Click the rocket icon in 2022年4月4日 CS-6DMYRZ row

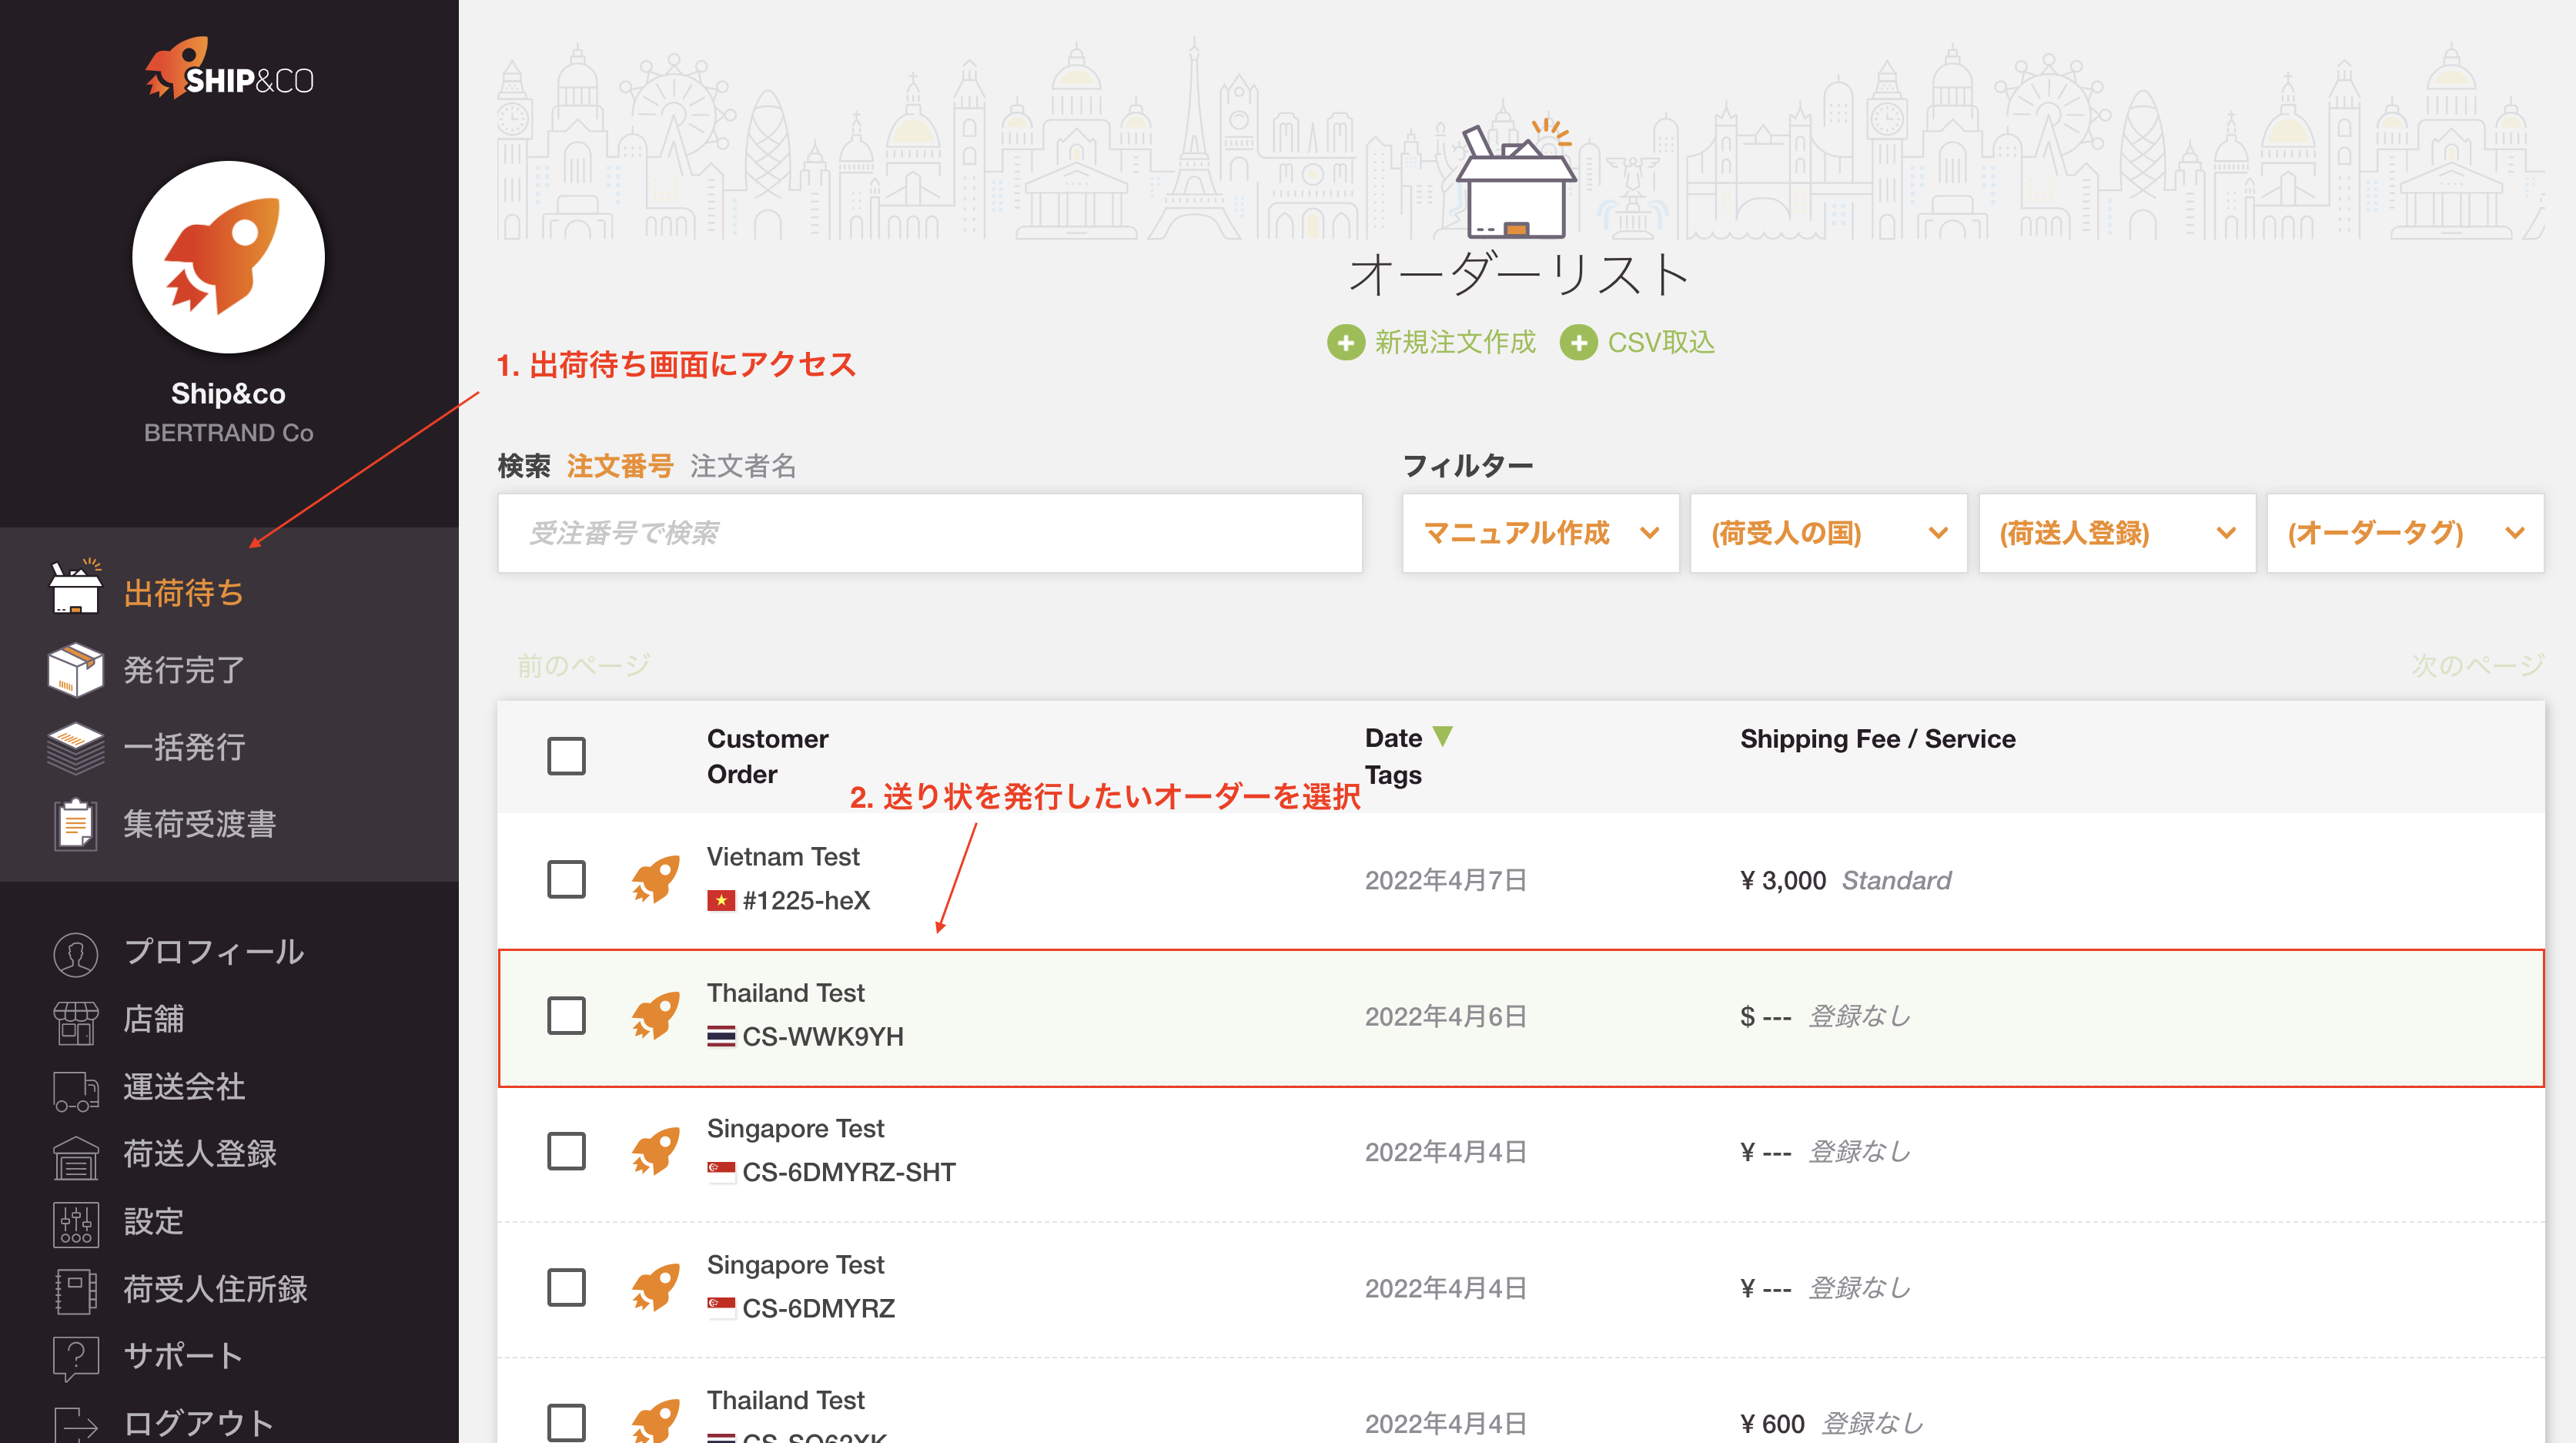656,1287
